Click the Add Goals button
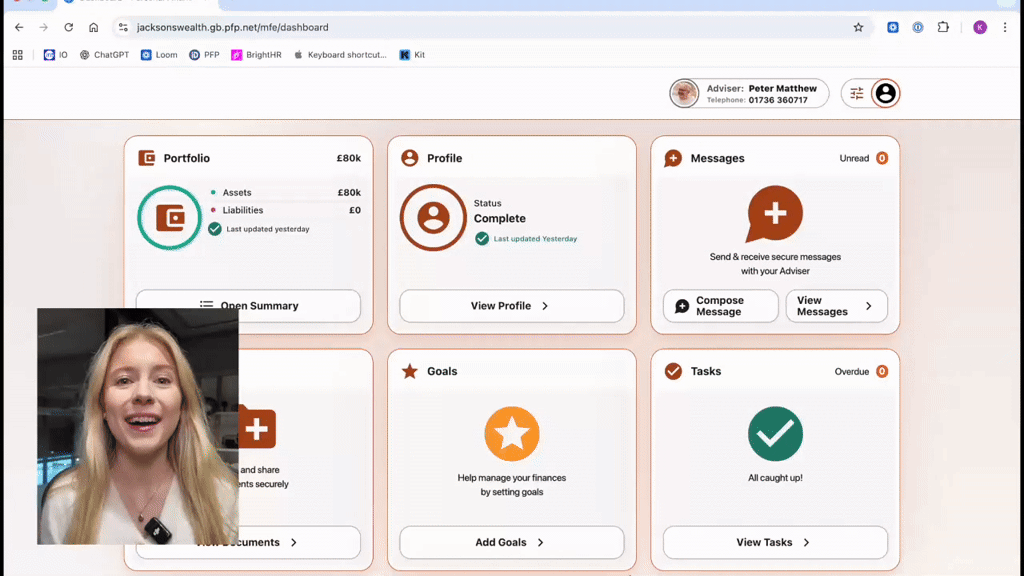Image resolution: width=1024 pixels, height=576 pixels. (x=511, y=542)
